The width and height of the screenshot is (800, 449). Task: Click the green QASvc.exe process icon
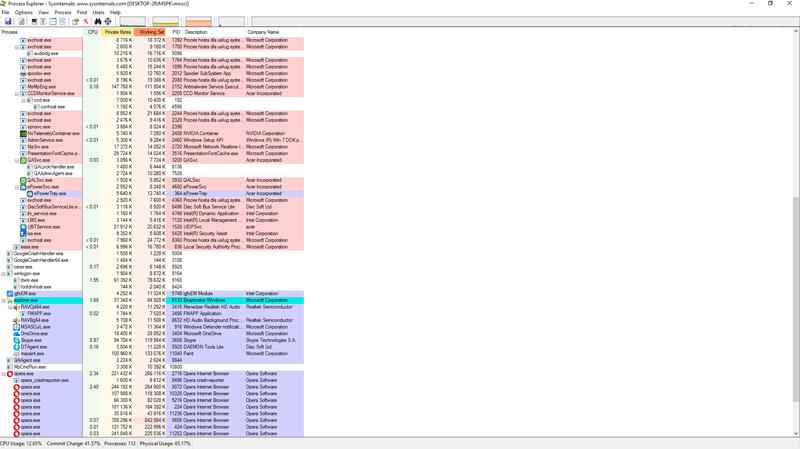(x=23, y=160)
